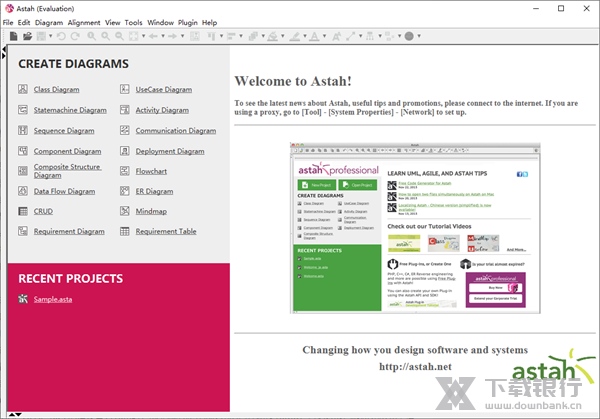Click the Deployment Diagram icon
The image size is (600, 419).
(125, 151)
